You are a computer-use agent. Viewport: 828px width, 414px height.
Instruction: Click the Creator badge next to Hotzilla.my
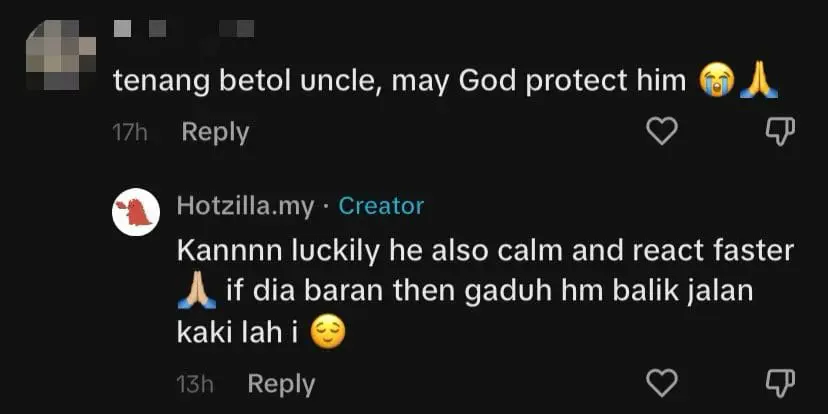381,206
